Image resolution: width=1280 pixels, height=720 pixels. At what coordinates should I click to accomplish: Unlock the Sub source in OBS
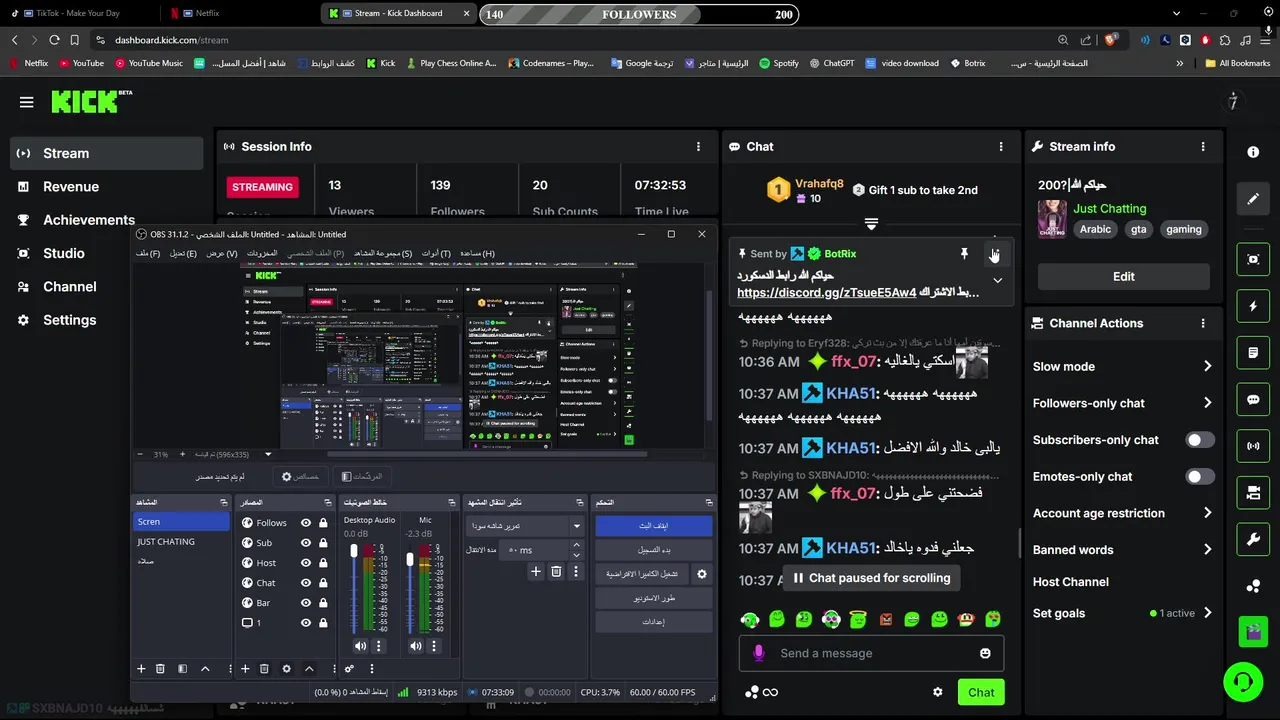coord(323,543)
